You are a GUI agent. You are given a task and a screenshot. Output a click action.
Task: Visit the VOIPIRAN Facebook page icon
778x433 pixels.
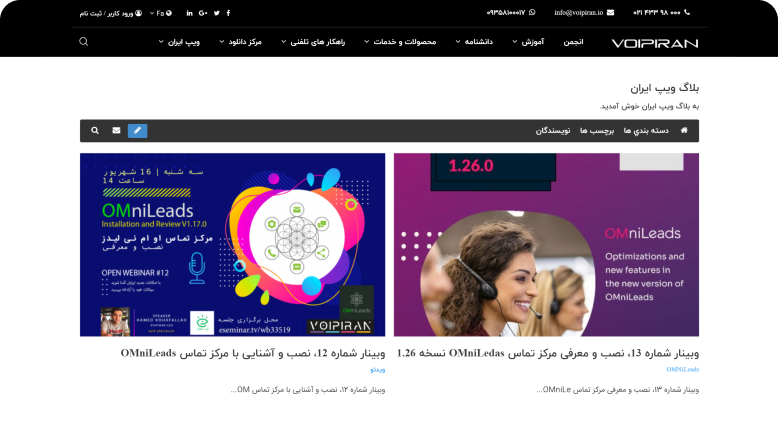pos(228,13)
